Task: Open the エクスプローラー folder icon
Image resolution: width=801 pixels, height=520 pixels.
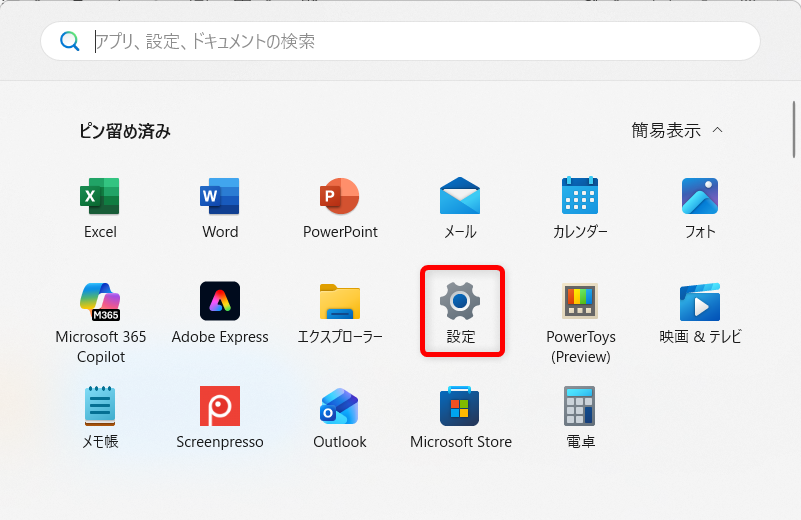Action: tap(340, 301)
